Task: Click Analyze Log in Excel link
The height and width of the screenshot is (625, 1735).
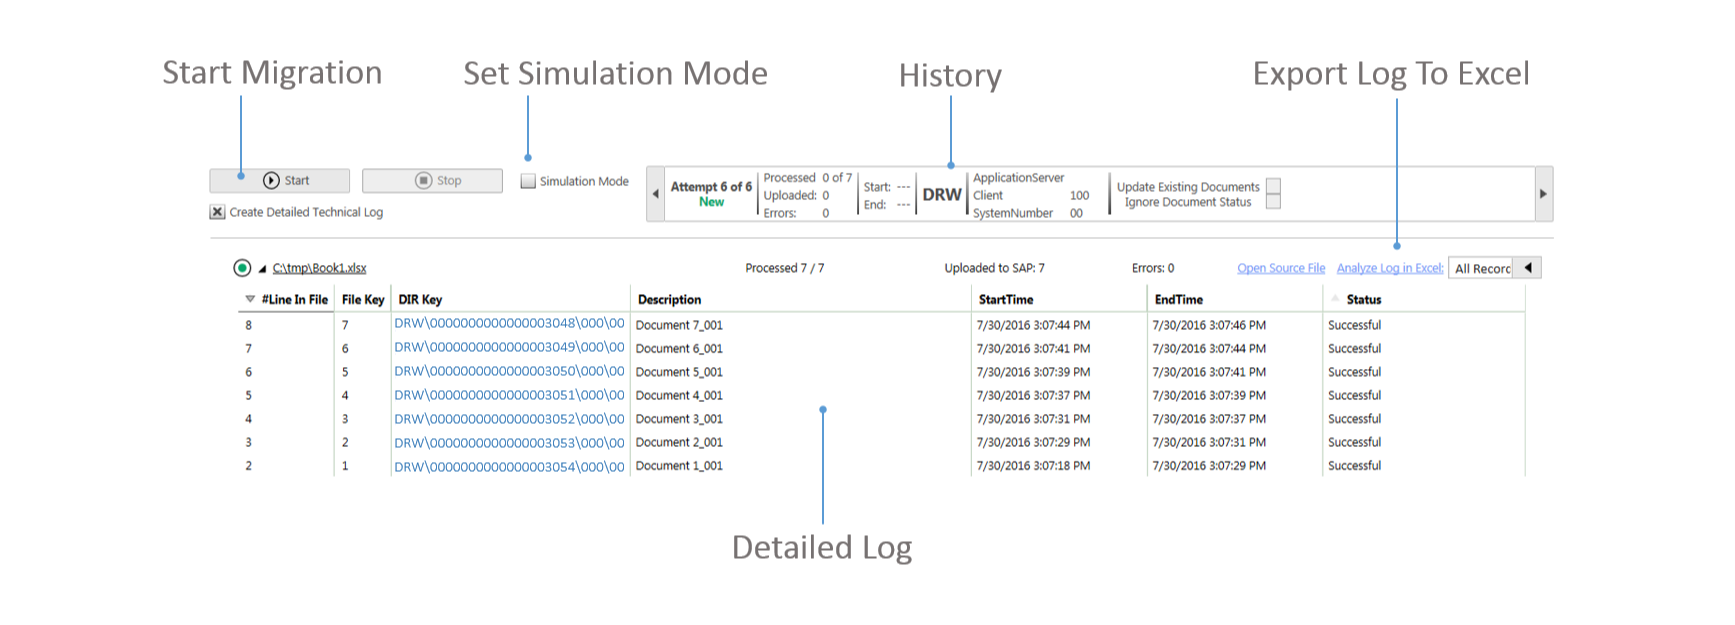Action: pos(1390,268)
